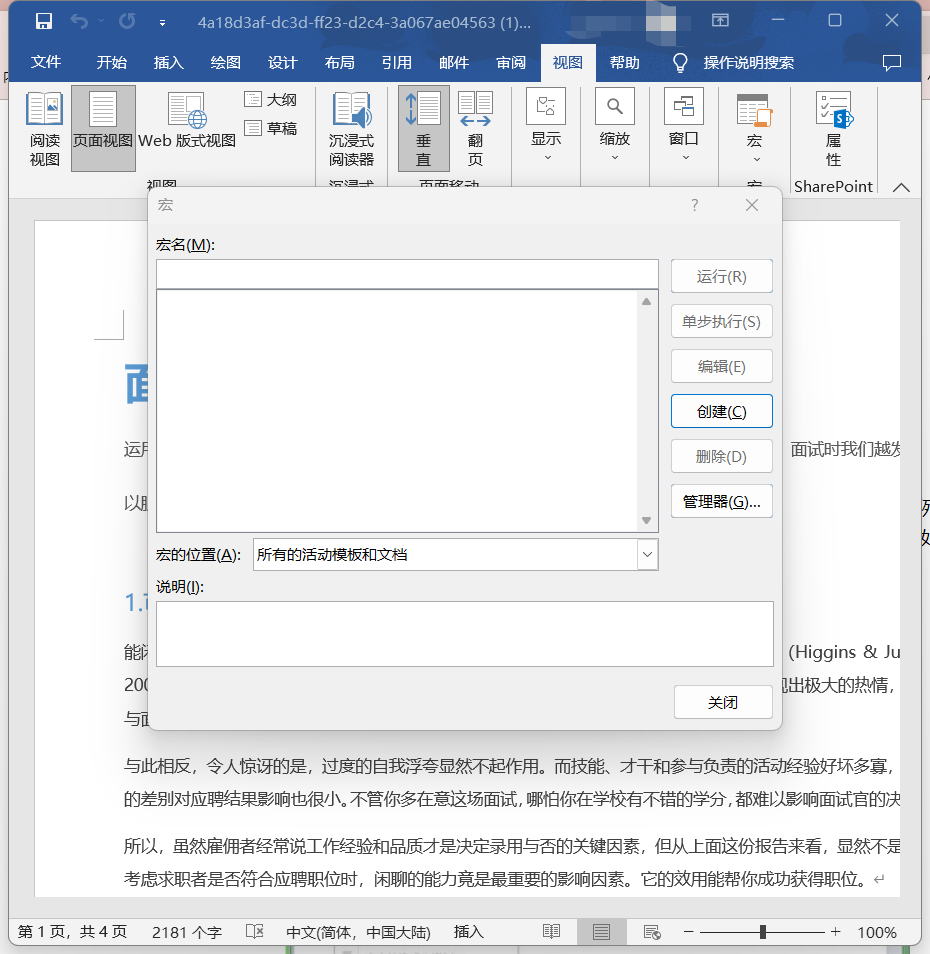930x954 pixels.
Task: Switch to print layout in status bar
Action: click(x=601, y=932)
